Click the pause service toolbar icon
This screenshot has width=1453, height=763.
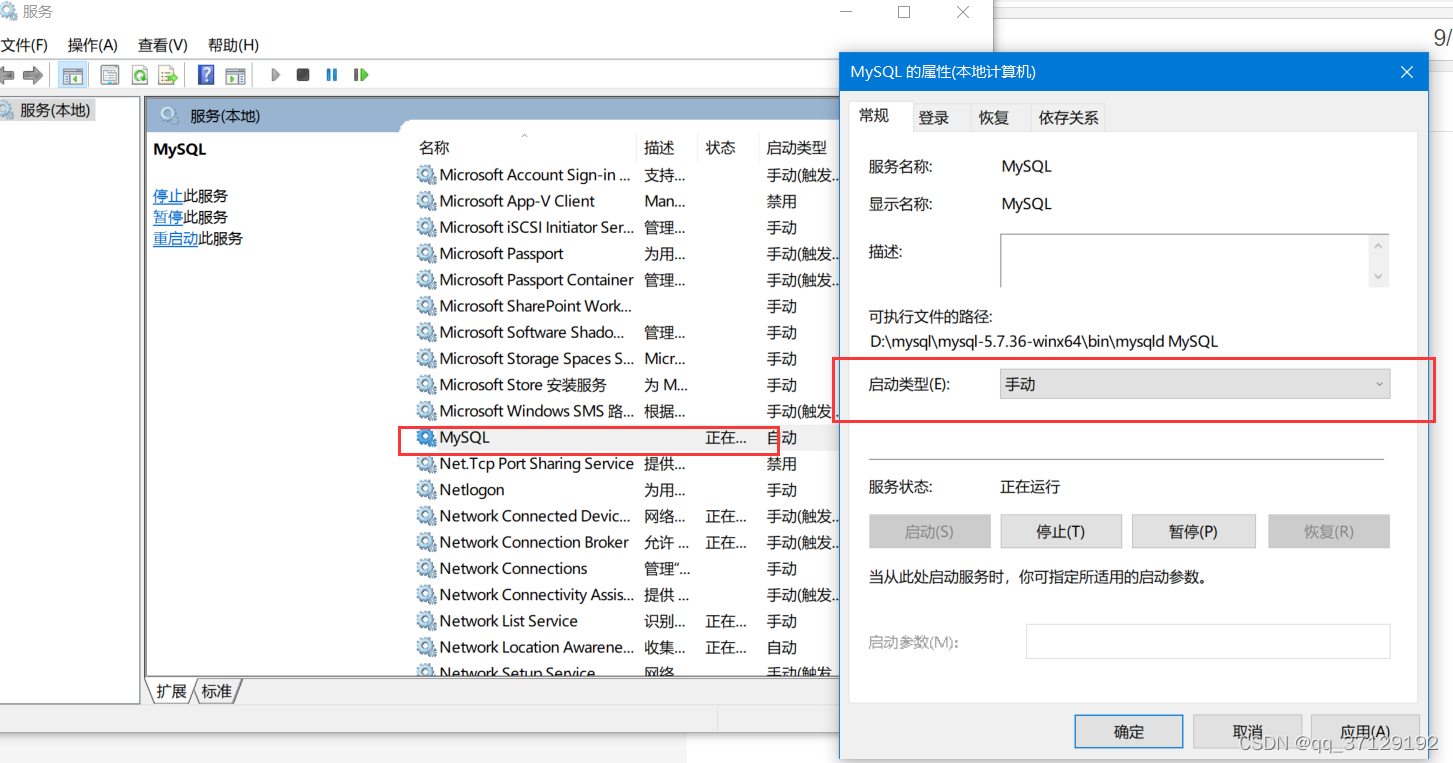tap(332, 75)
